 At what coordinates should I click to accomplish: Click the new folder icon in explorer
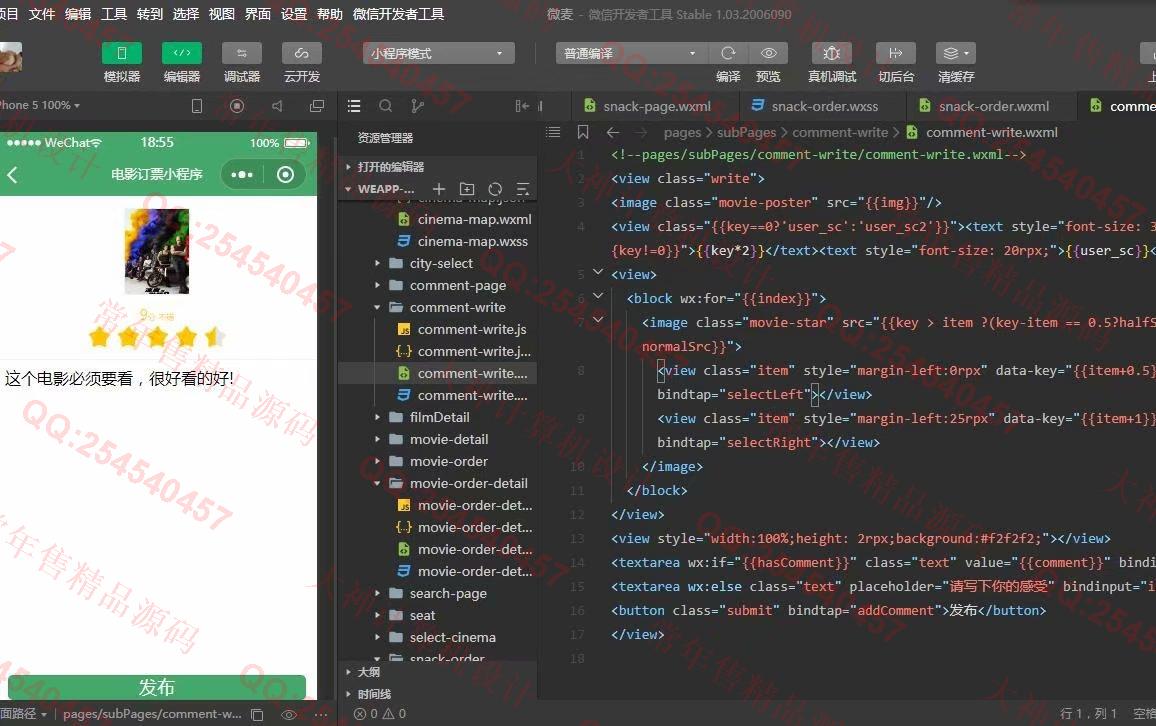pos(467,189)
